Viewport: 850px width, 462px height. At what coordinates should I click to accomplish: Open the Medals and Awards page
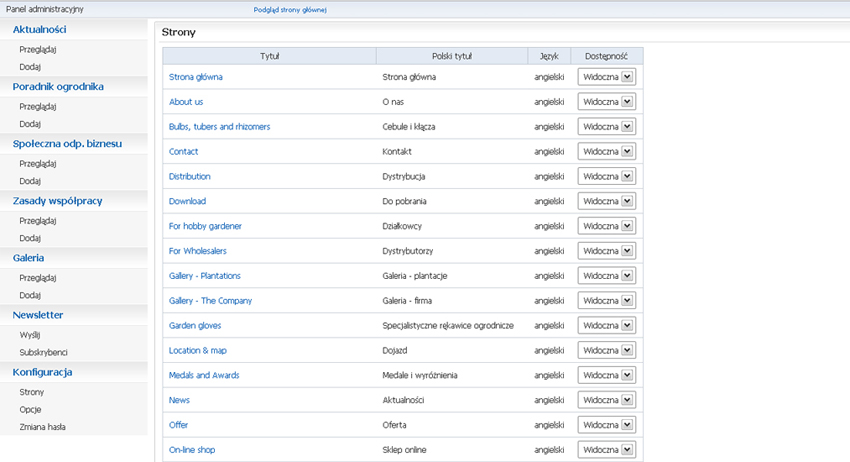tap(204, 375)
